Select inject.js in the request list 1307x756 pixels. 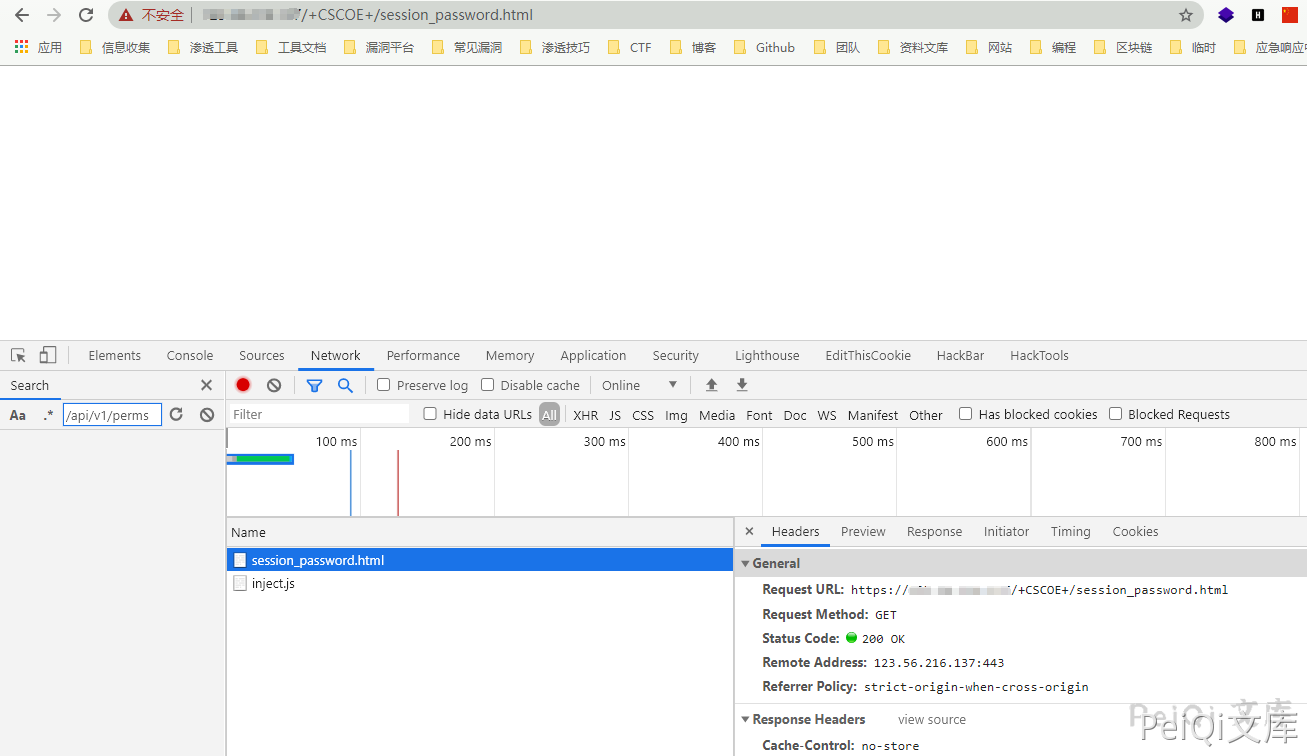coord(273,584)
